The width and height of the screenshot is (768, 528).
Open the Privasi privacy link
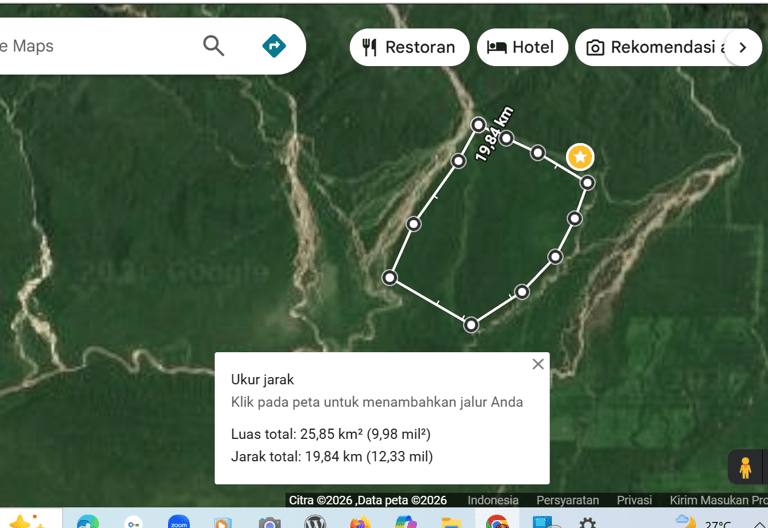pyautogui.click(x=634, y=500)
